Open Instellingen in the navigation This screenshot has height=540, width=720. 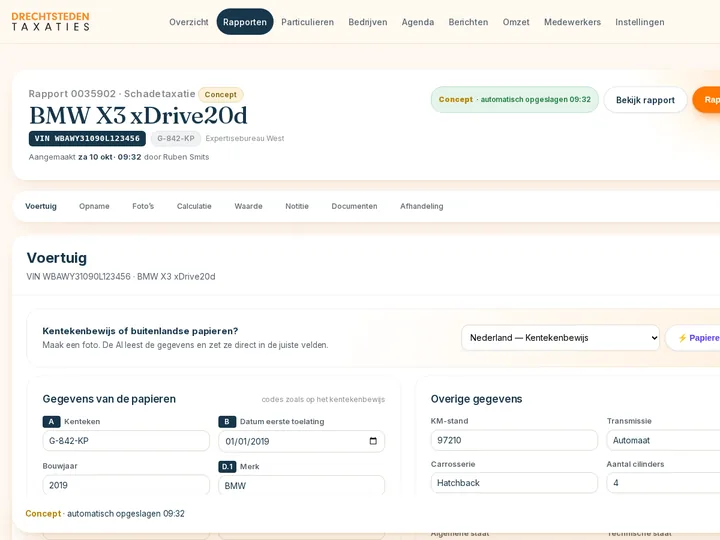point(640,22)
